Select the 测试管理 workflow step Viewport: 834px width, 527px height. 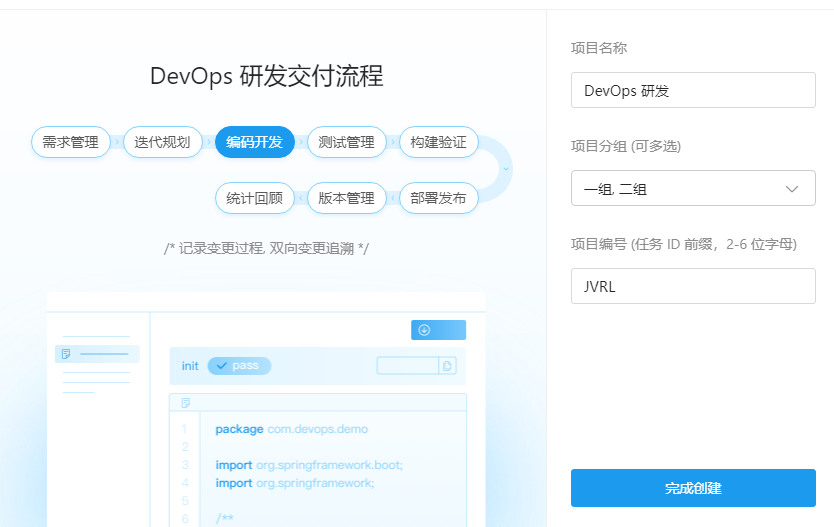point(347,142)
